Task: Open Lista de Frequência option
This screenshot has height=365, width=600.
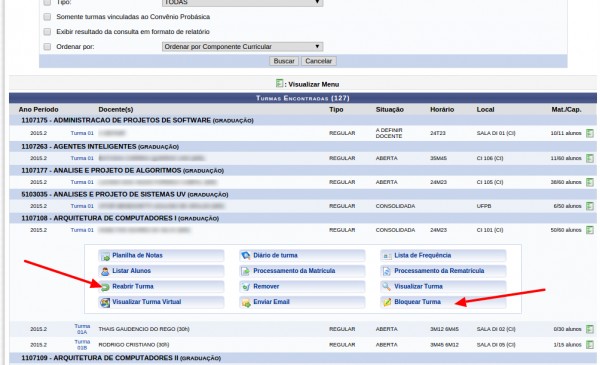Action: (443, 255)
